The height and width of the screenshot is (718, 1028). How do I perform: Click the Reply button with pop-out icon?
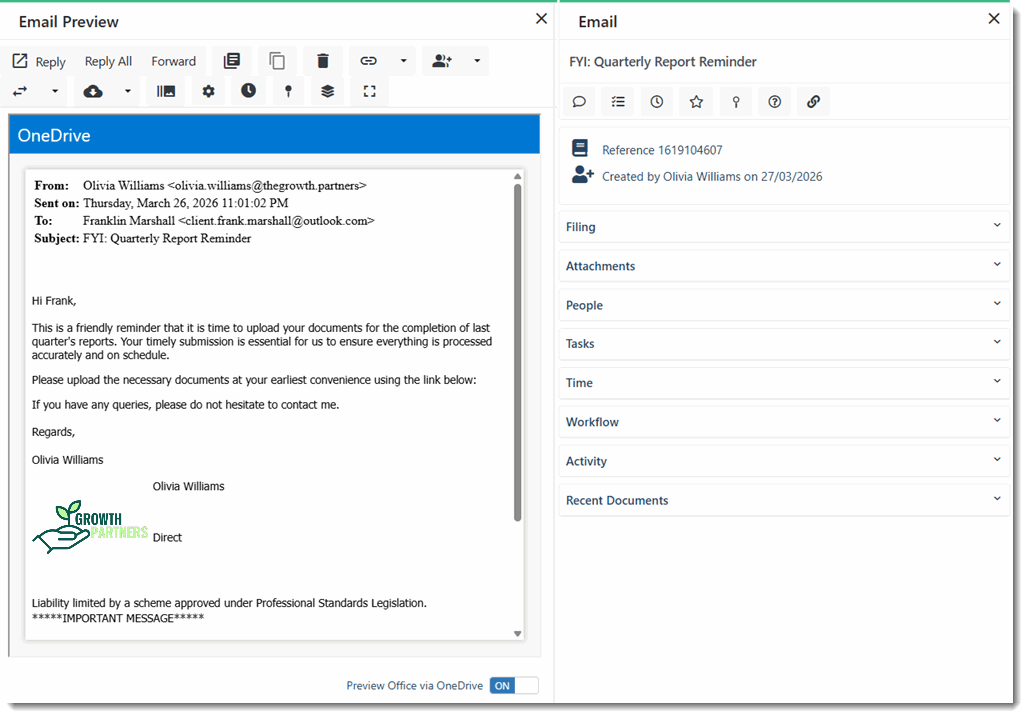click(39, 62)
